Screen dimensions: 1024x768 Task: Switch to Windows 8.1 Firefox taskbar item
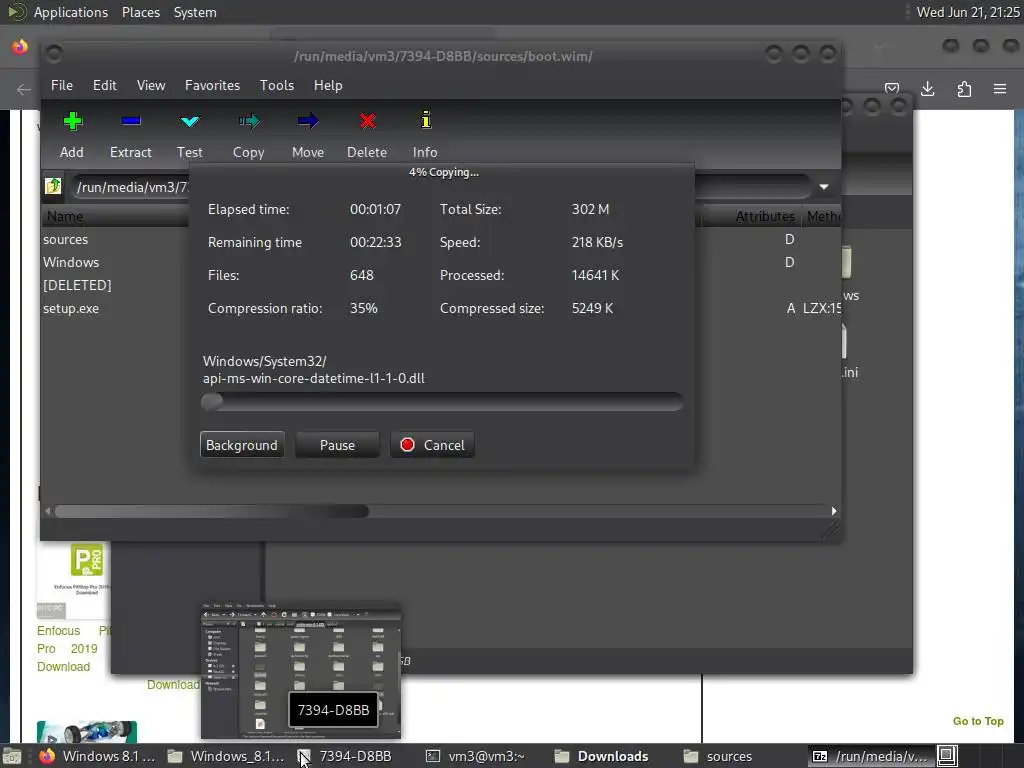pos(97,756)
